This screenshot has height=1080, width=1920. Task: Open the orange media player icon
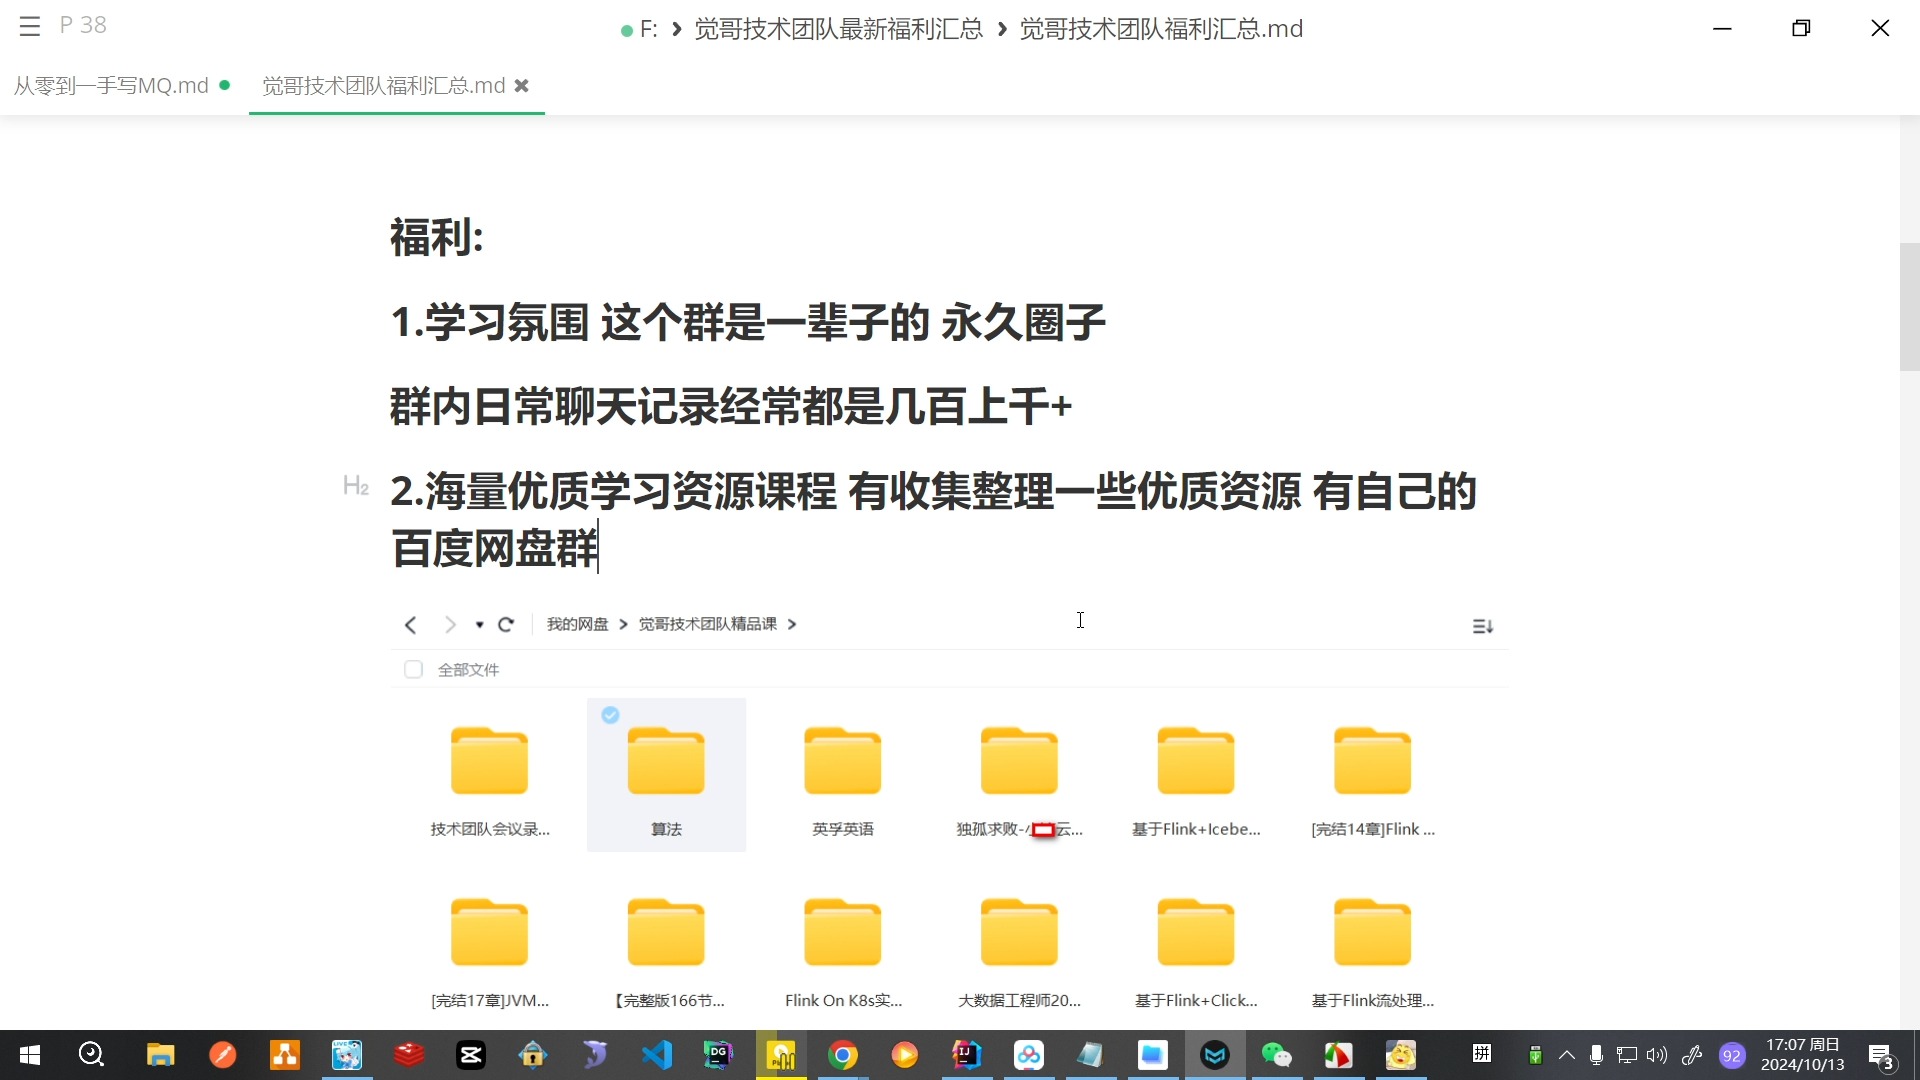pyautogui.click(x=905, y=1055)
